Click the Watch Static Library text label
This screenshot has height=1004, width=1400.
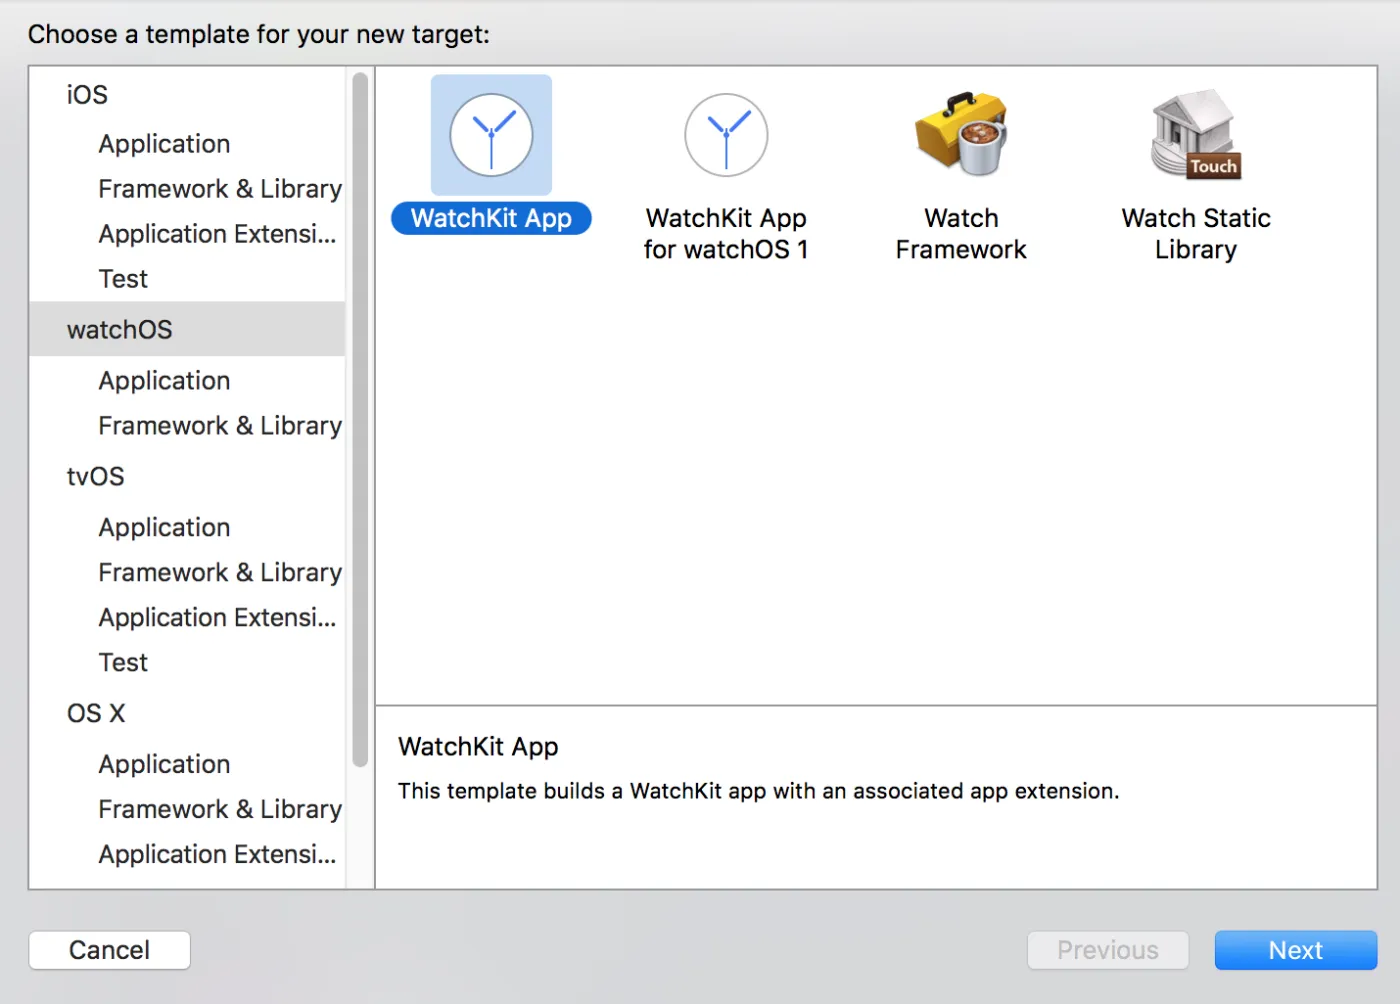click(1196, 234)
